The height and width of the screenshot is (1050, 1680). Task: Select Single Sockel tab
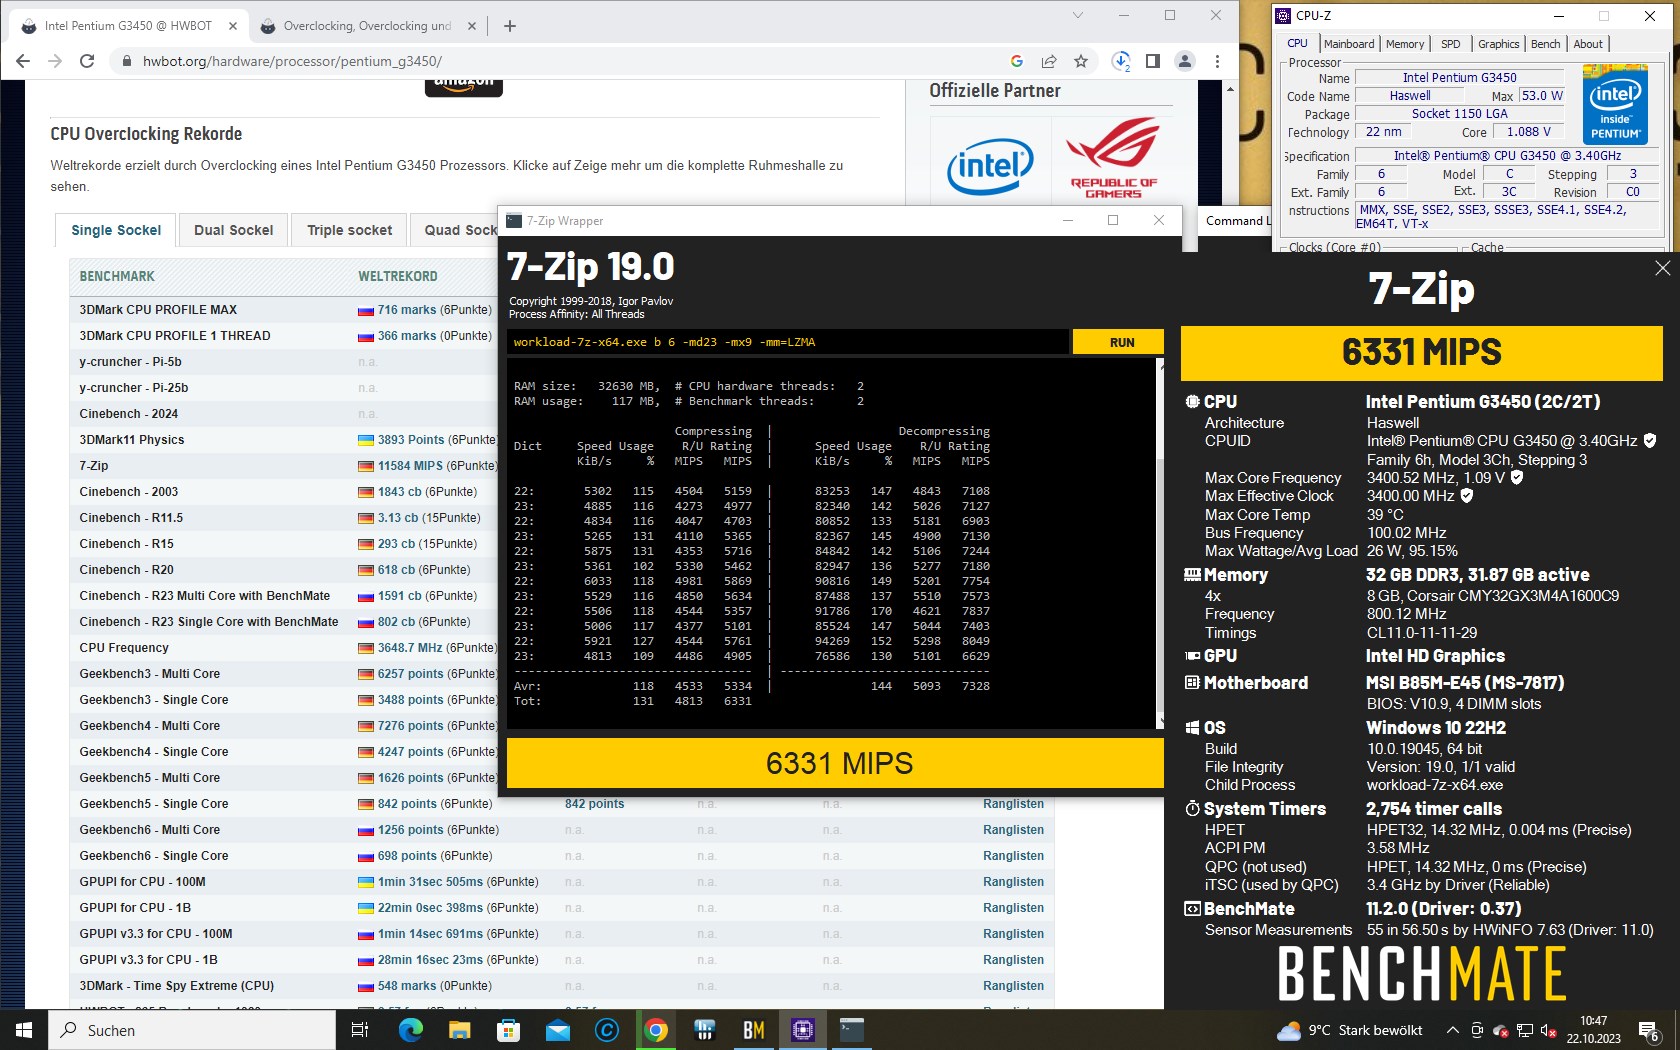116,230
